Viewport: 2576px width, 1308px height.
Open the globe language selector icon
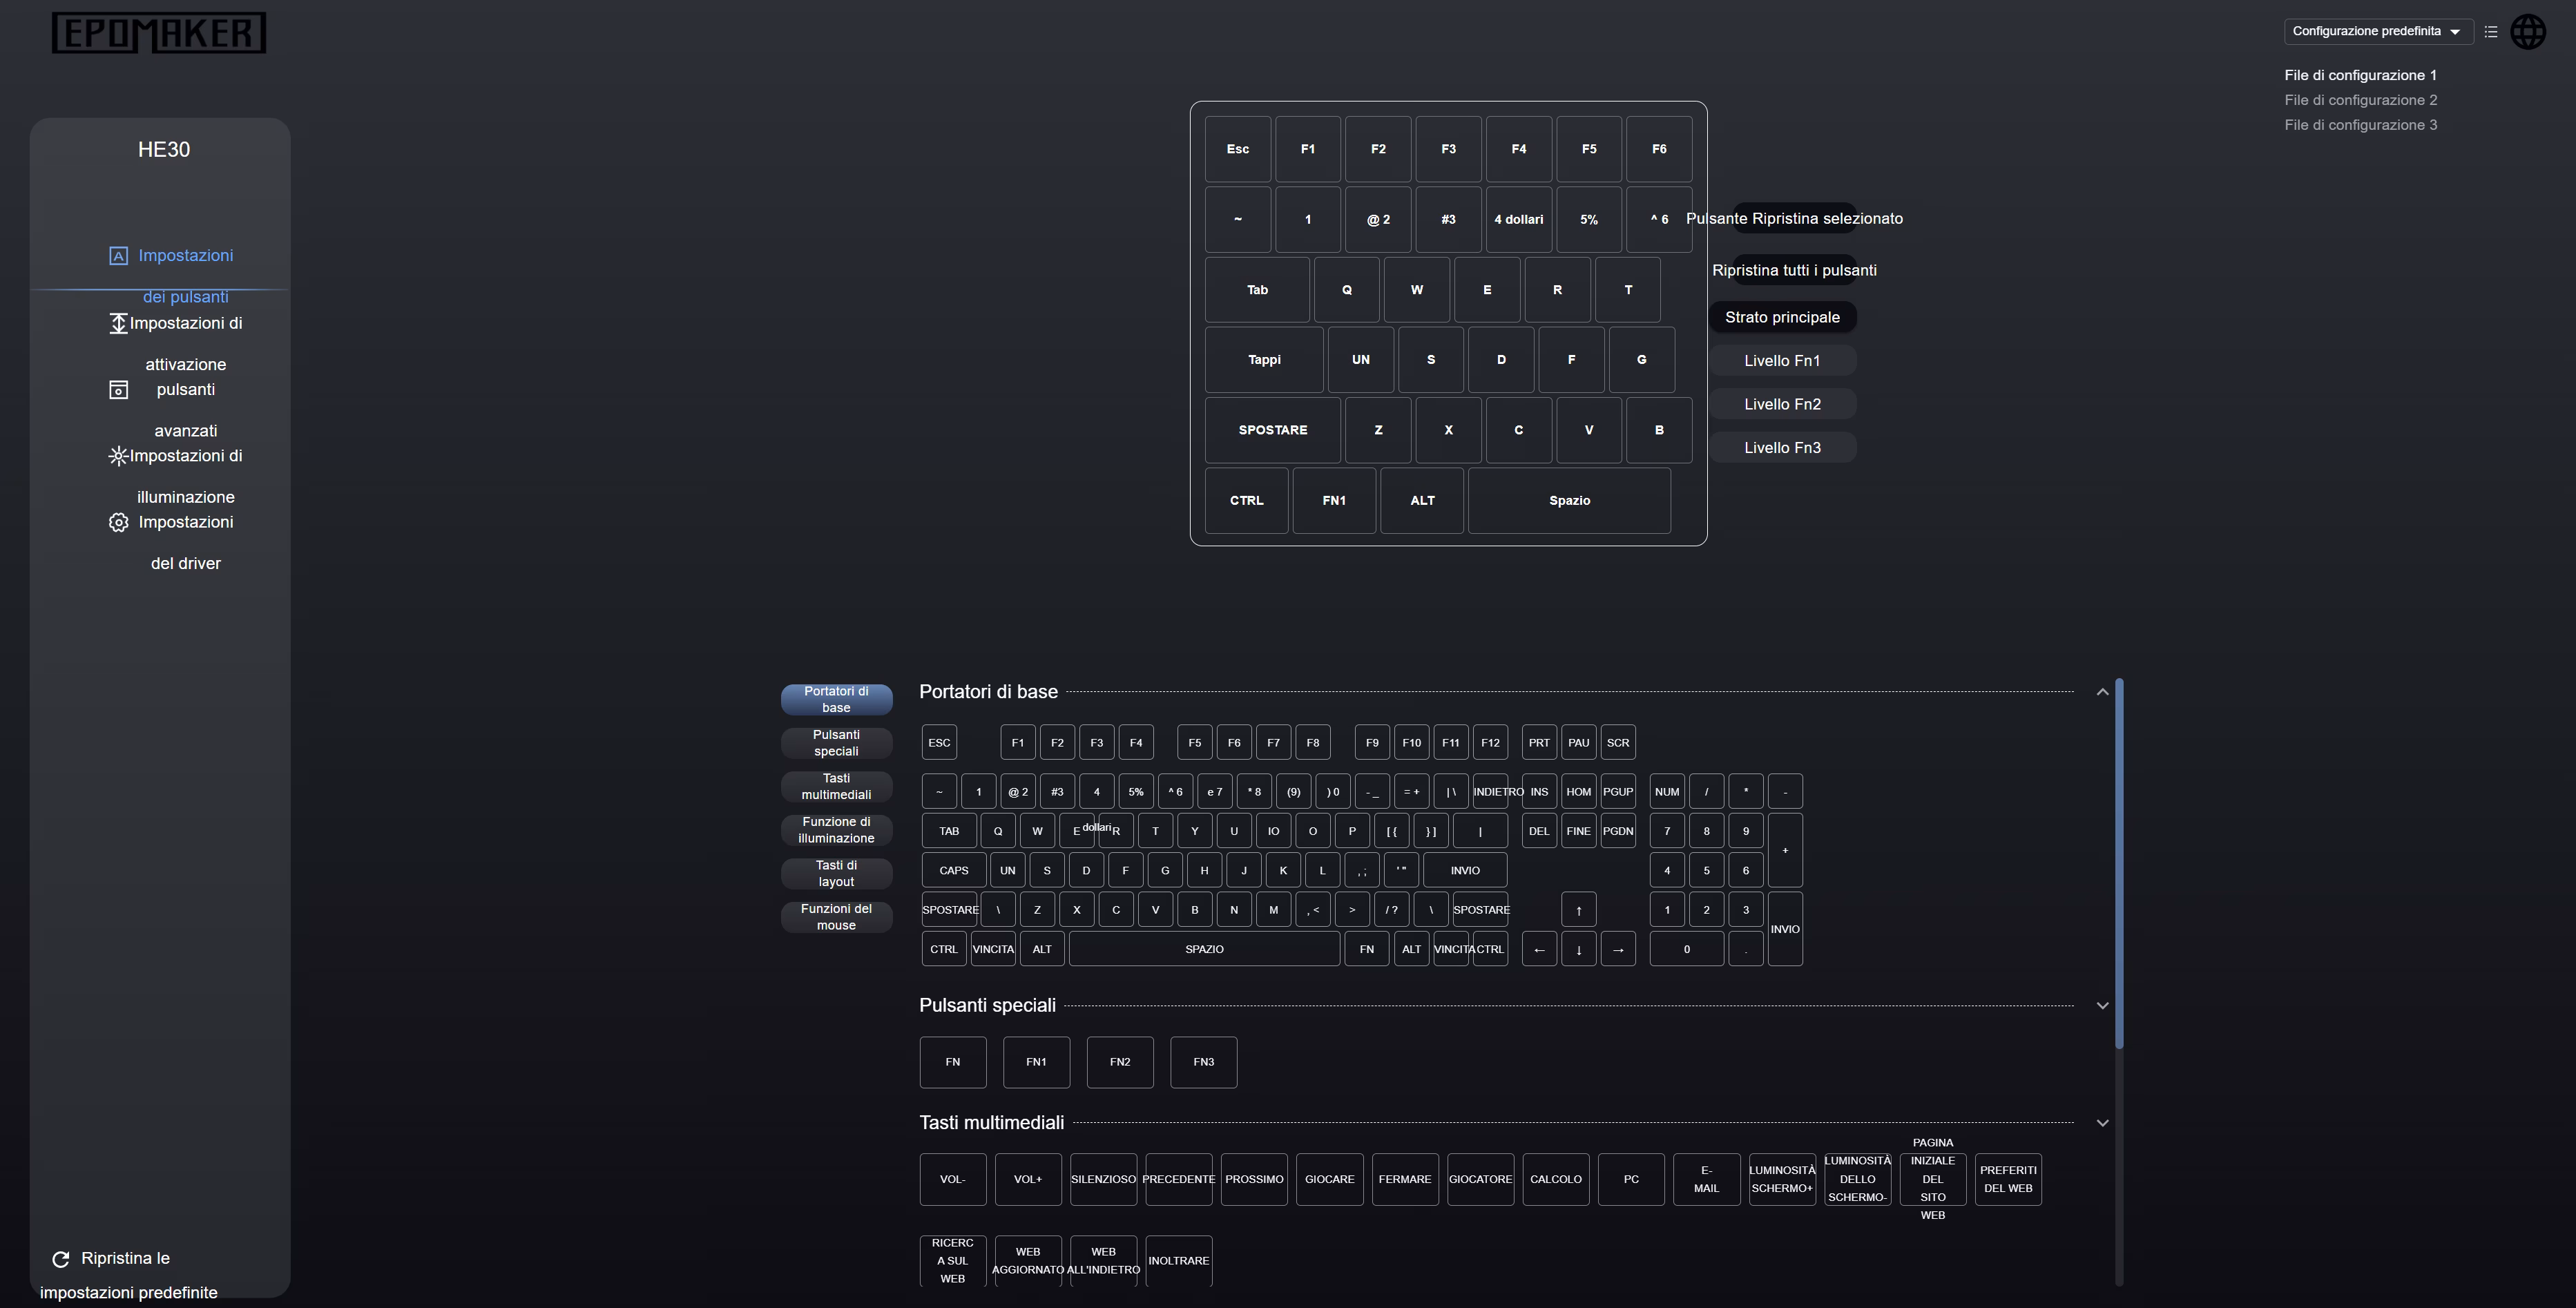pyautogui.click(x=2528, y=31)
